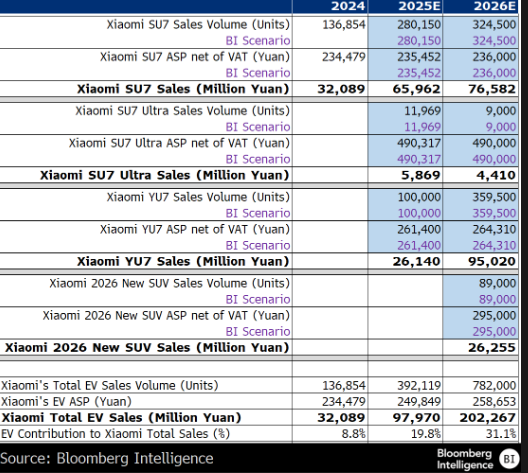528x473 pixels.
Task: Select the 65,962 SU7 sales figure
Action: pos(416,89)
